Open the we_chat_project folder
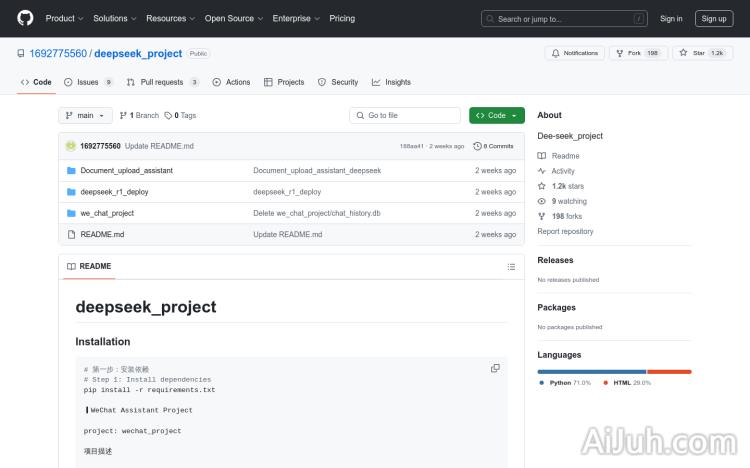 107,213
